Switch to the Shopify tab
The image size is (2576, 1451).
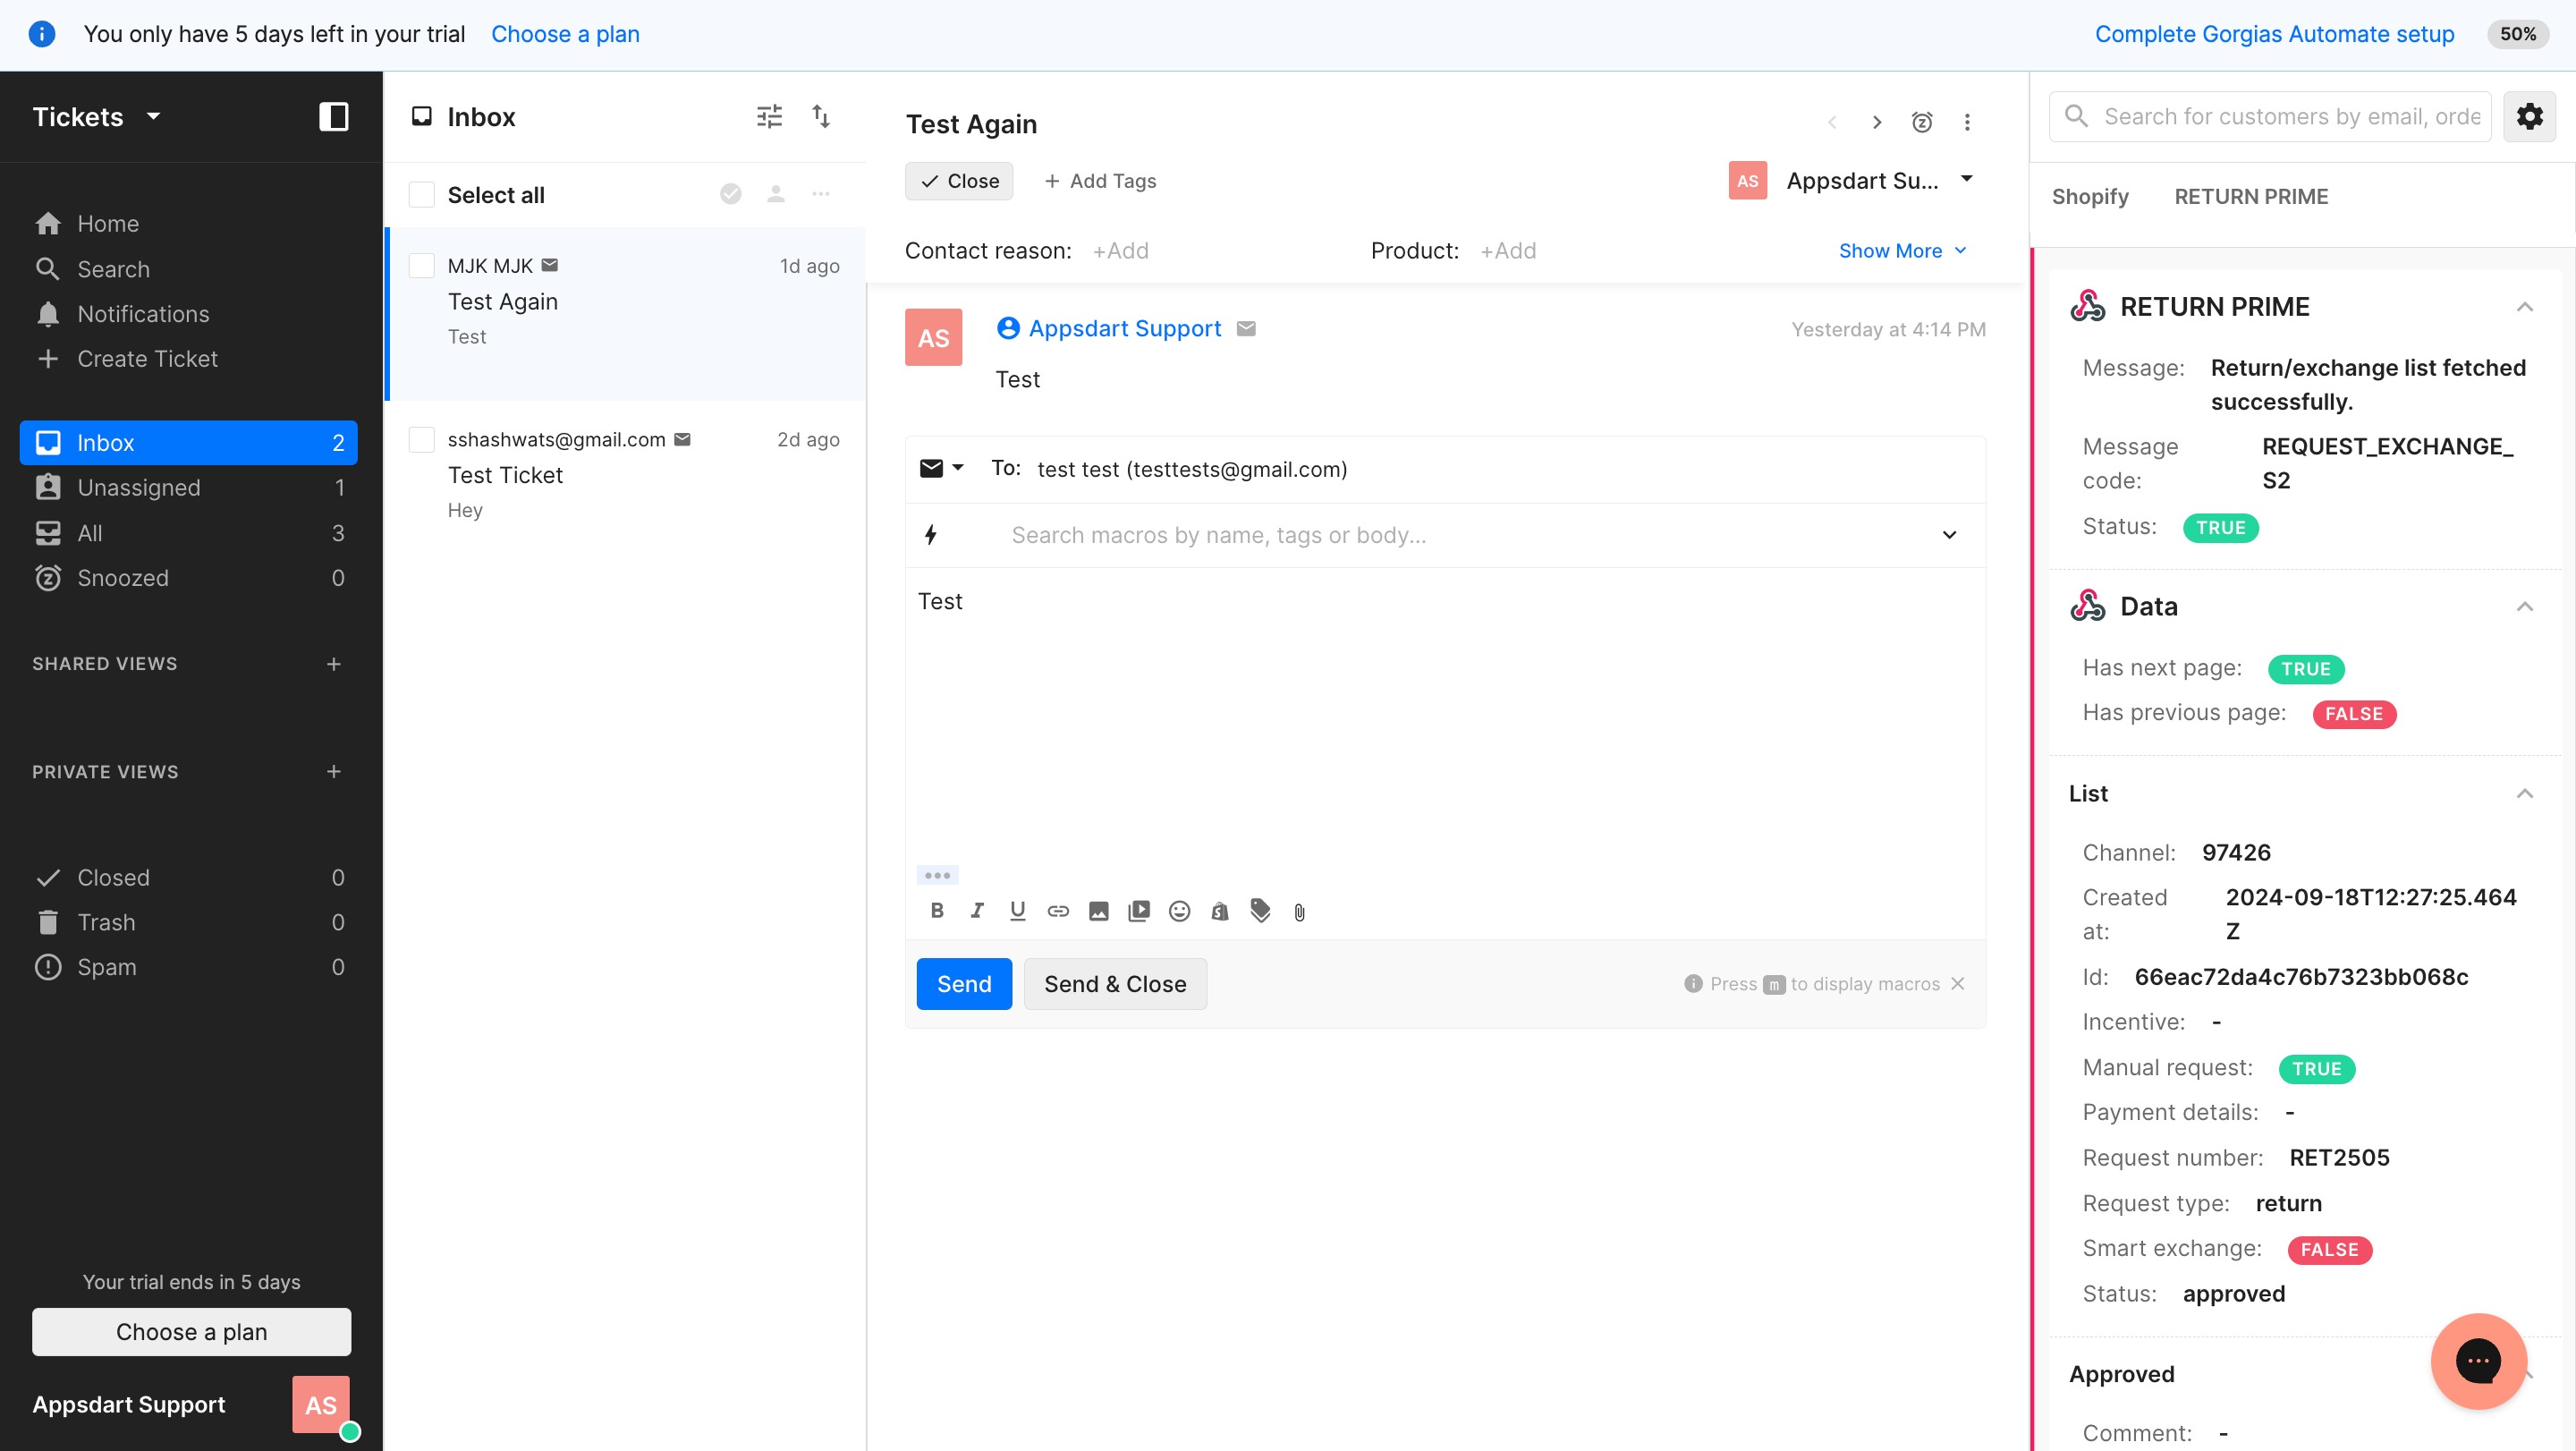click(x=2090, y=197)
